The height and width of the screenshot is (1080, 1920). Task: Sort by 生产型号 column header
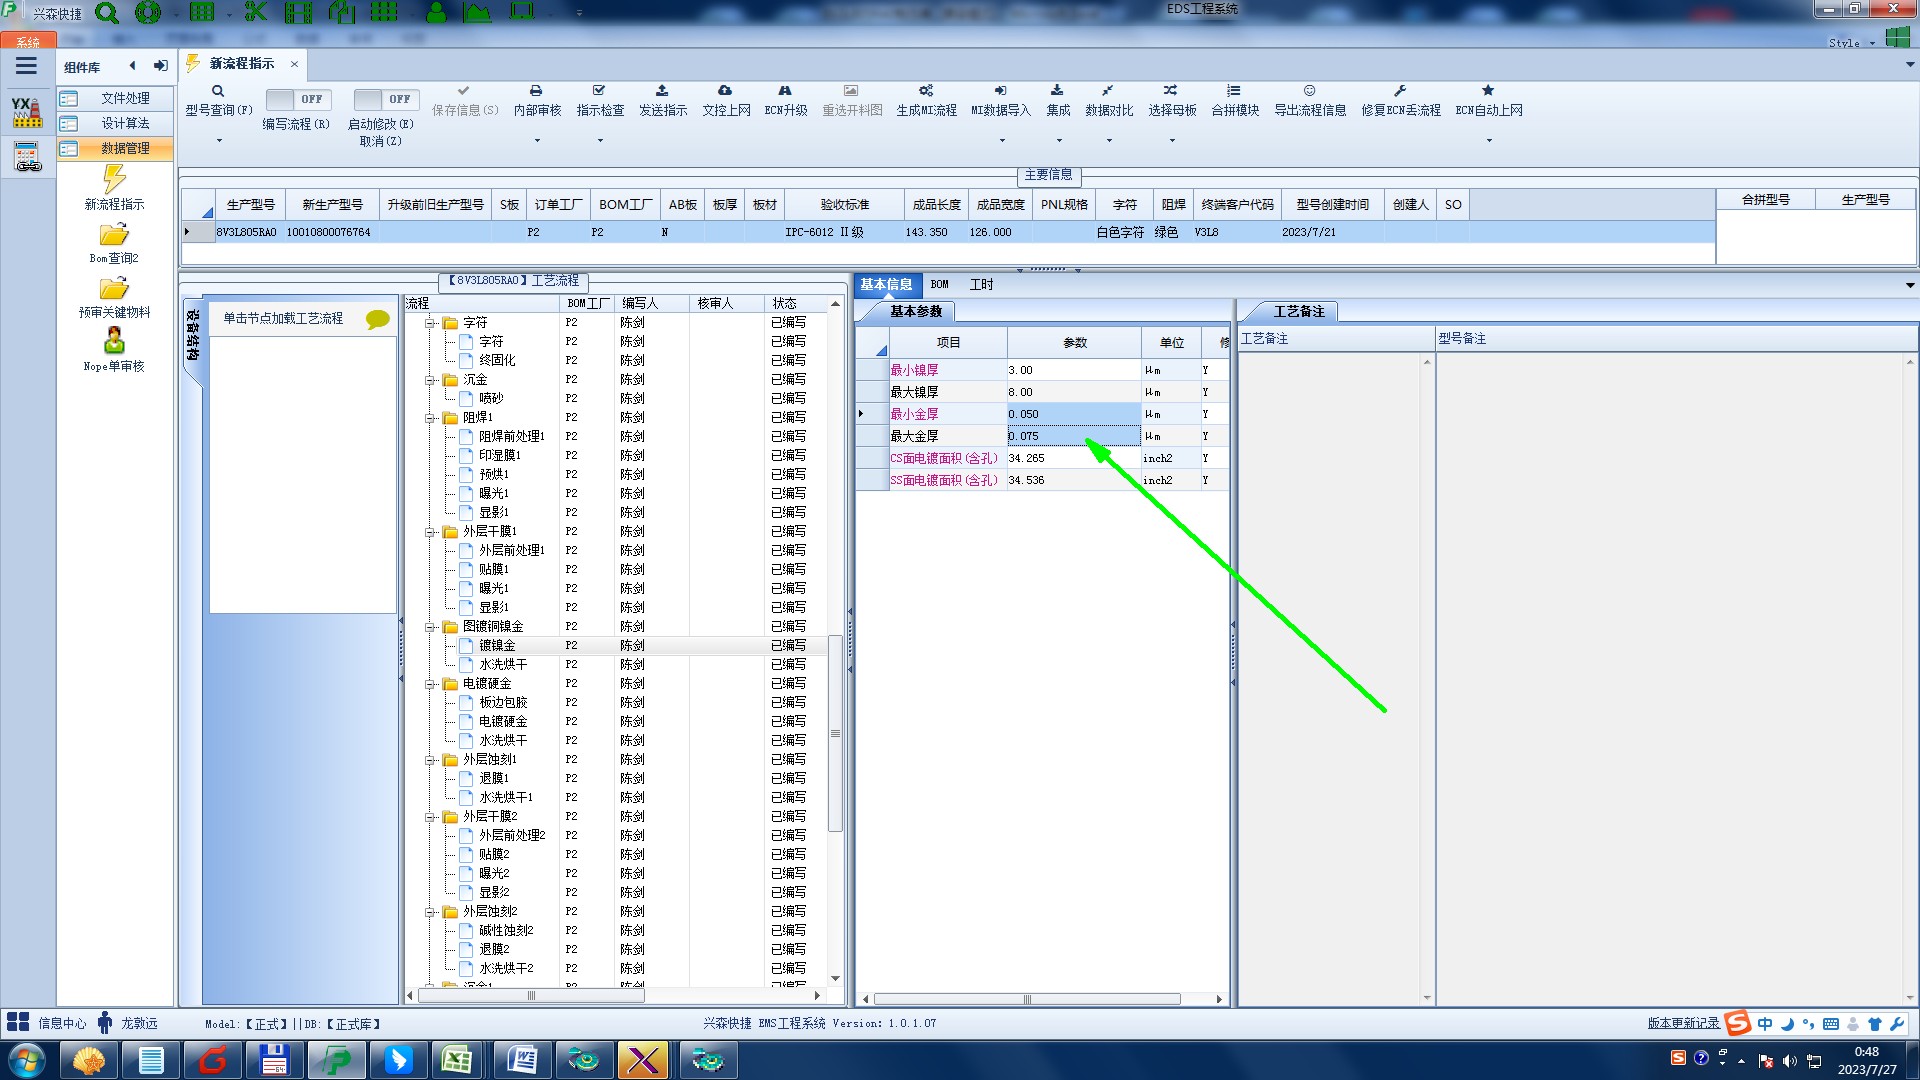[250, 204]
